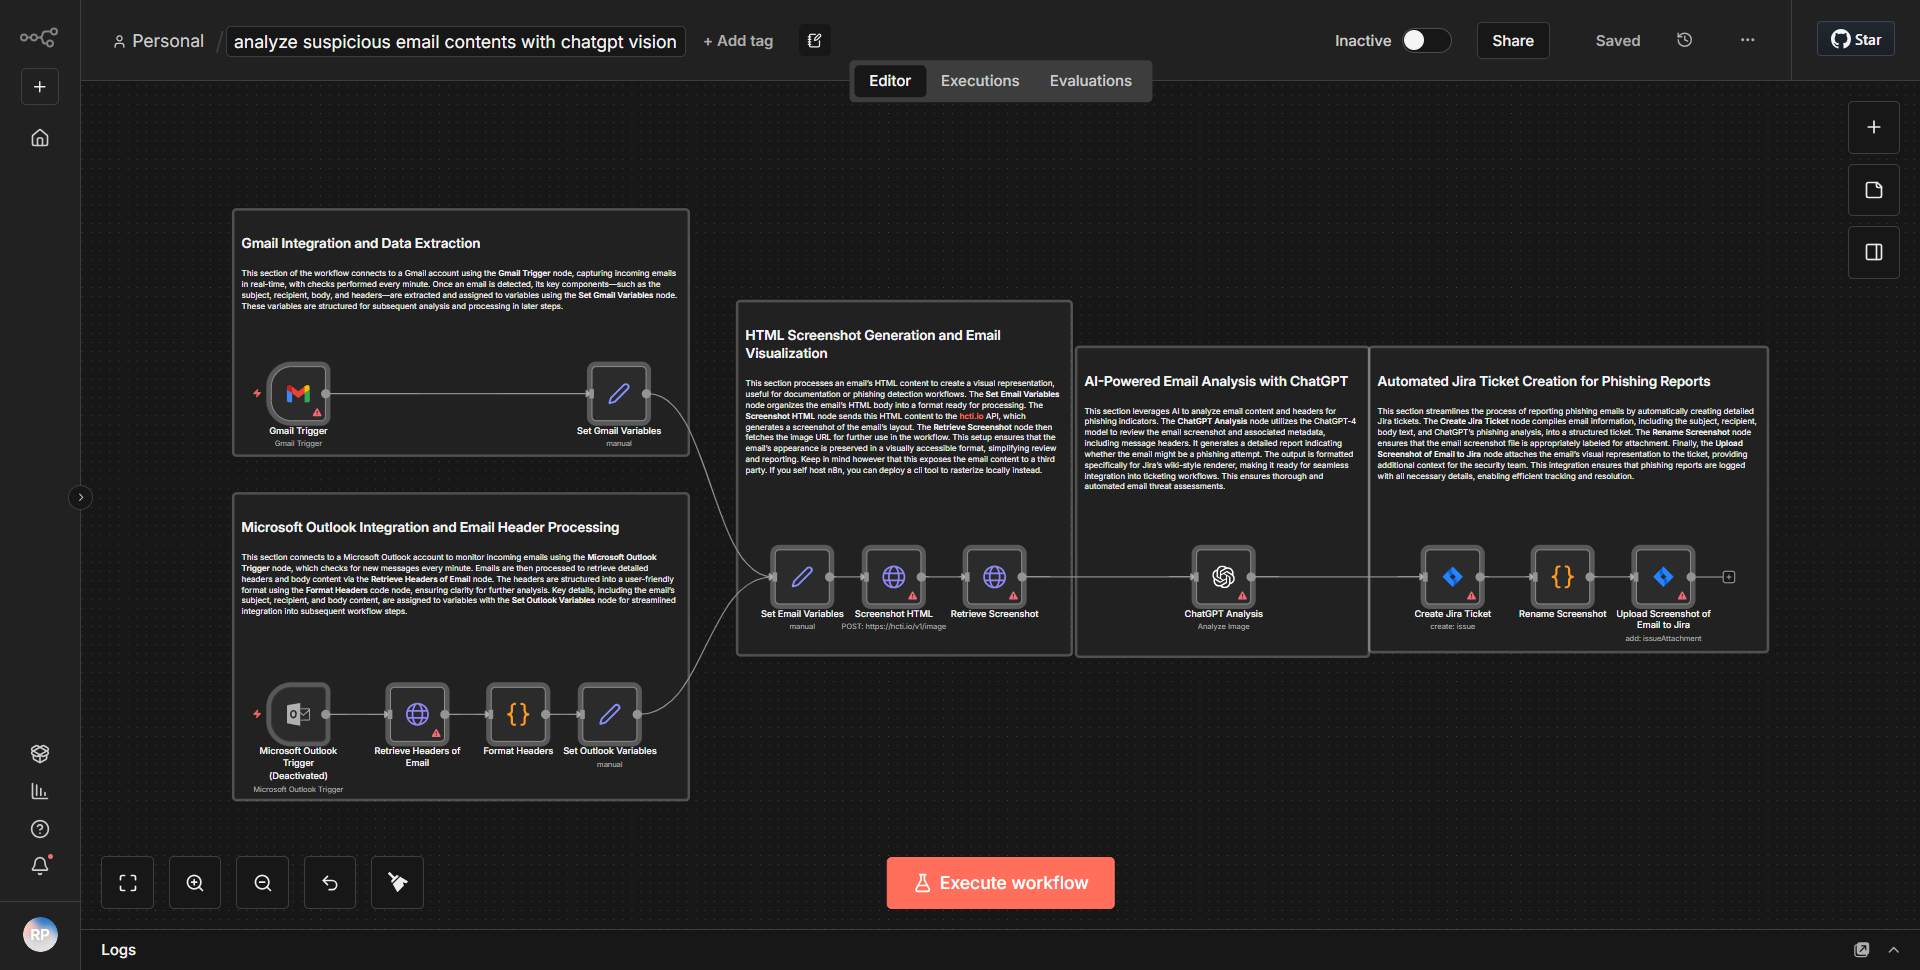The image size is (1920, 970).
Task: Tidy up the workflow with the broom tool
Action: point(396,882)
